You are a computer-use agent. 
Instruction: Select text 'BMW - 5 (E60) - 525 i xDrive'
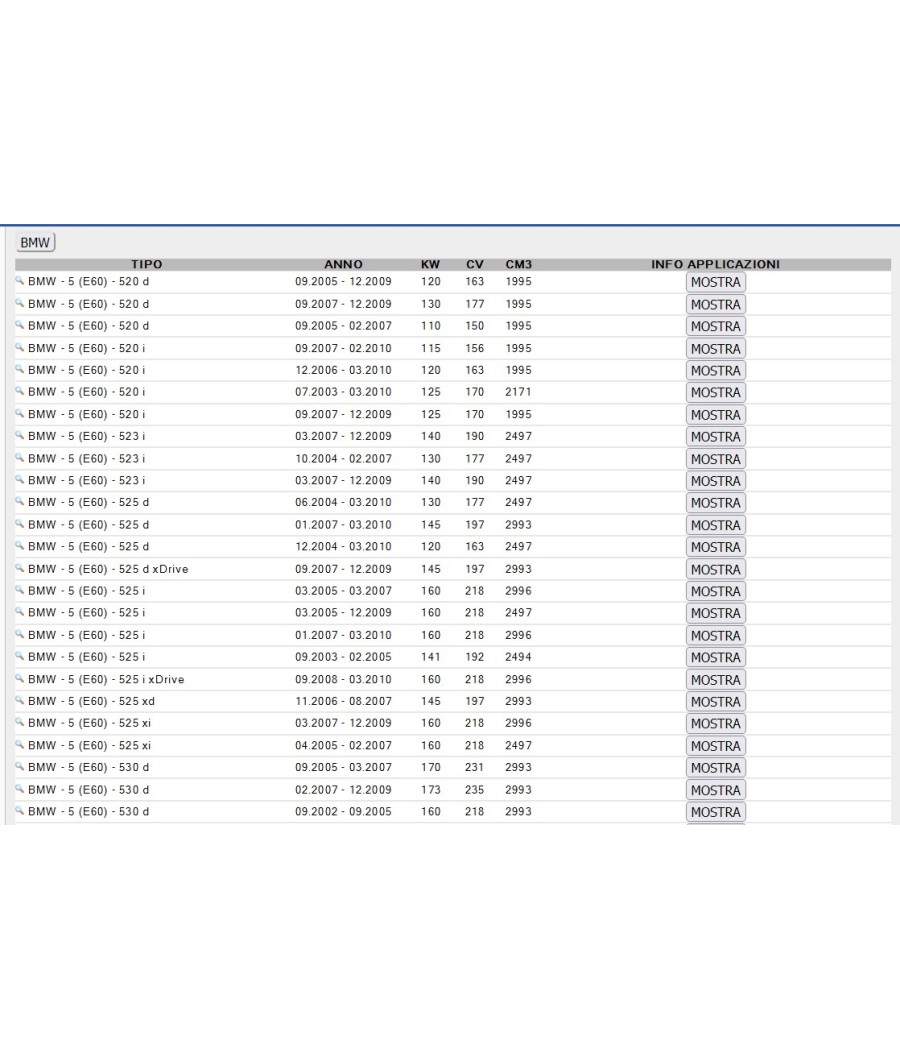coord(106,679)
